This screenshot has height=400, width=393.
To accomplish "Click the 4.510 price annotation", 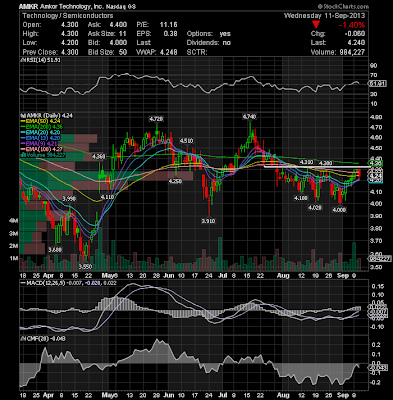I will click(186, 141).
